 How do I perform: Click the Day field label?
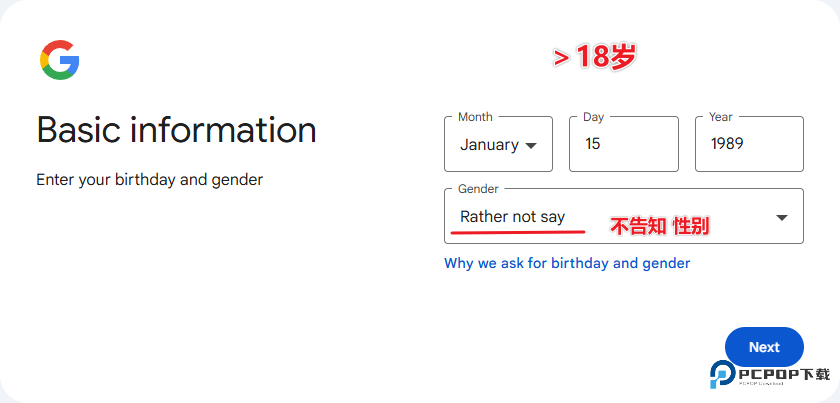593,117
